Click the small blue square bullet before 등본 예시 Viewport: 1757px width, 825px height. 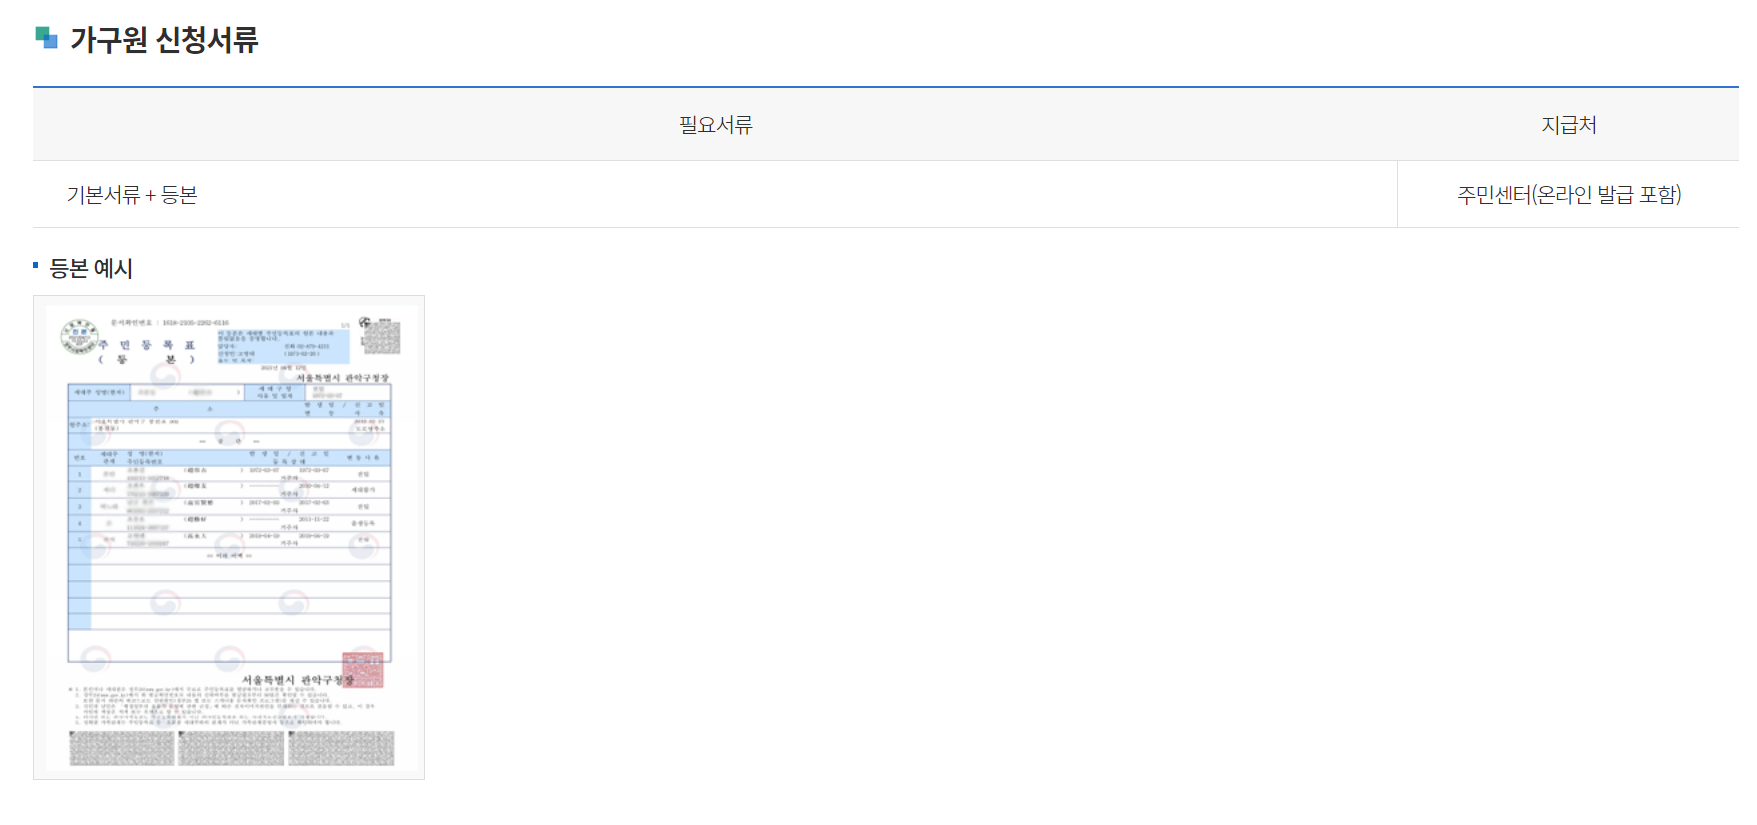pos(34,264)
